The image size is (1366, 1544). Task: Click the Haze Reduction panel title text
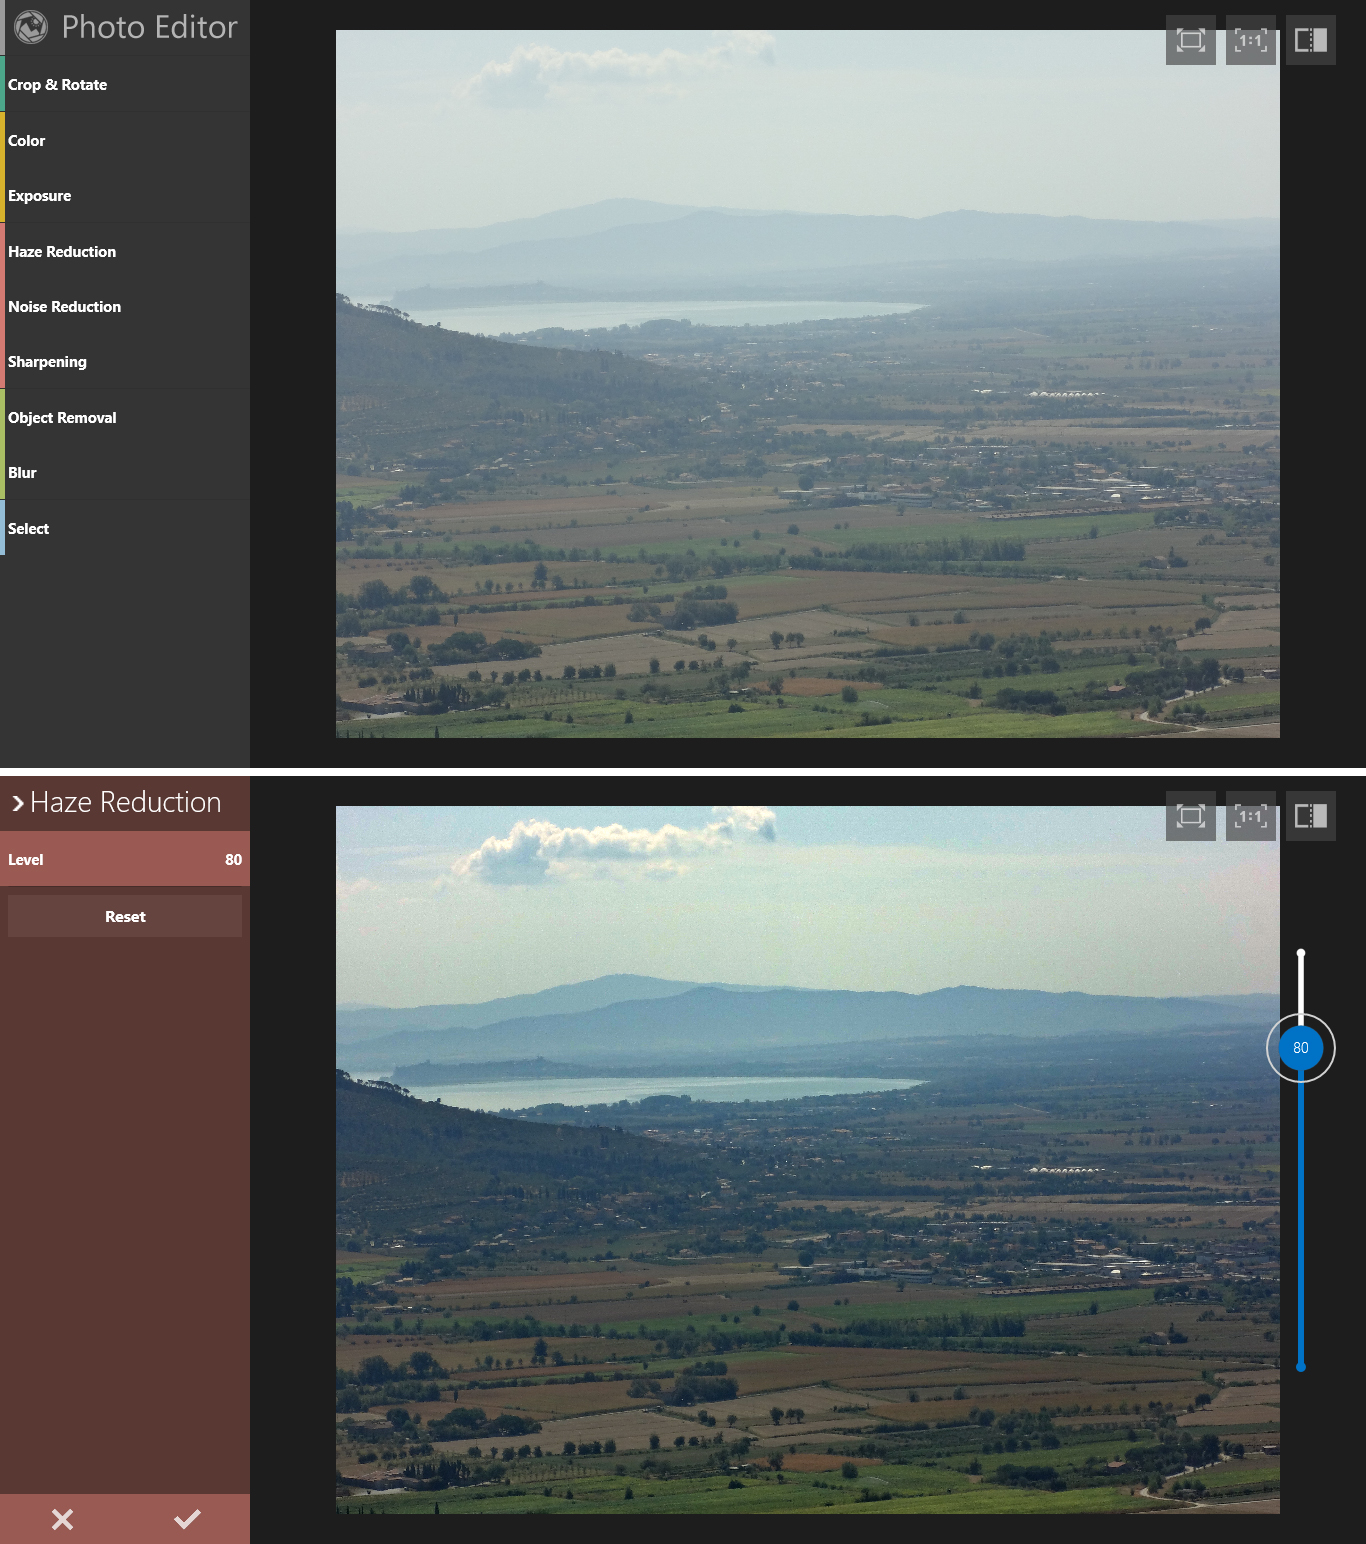click(x=126, y=802)
